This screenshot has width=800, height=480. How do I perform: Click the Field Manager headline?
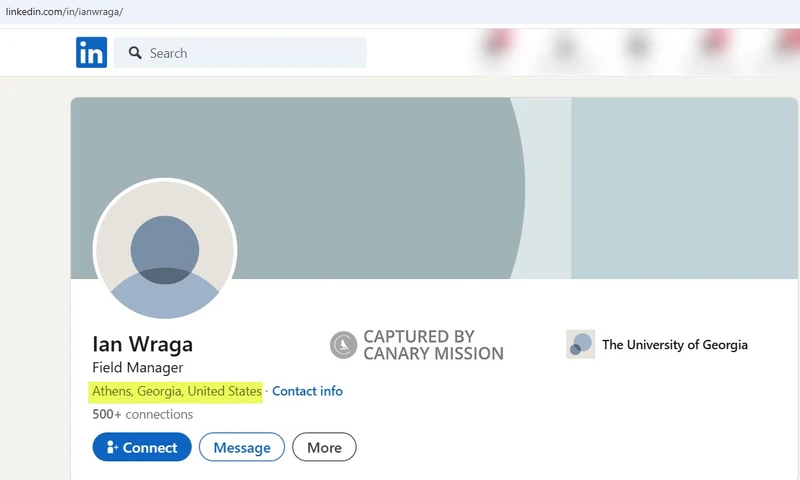(x=138, y=368)
